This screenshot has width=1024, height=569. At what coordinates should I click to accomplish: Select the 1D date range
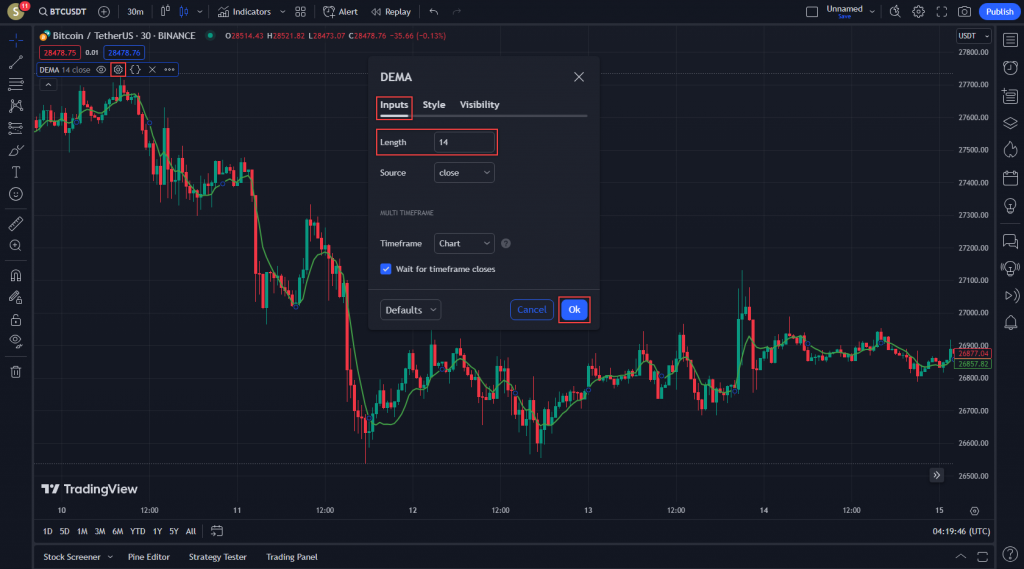click(x=48, y=531)
